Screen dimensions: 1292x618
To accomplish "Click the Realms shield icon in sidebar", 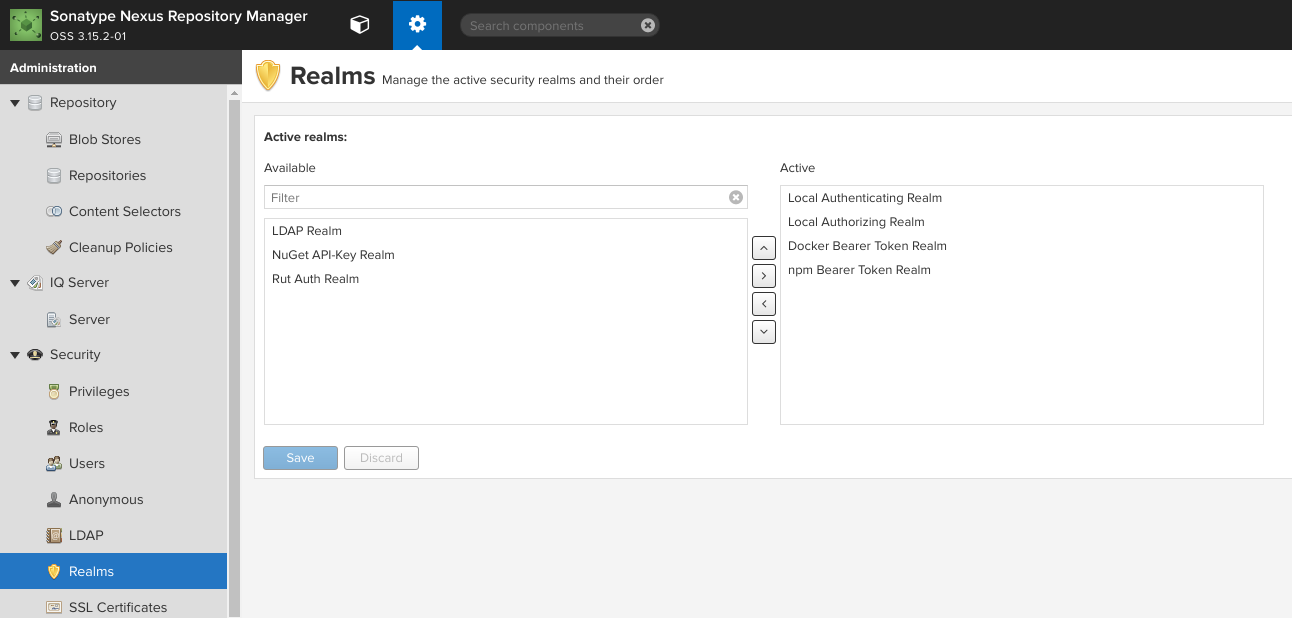I will click(54, 572).
